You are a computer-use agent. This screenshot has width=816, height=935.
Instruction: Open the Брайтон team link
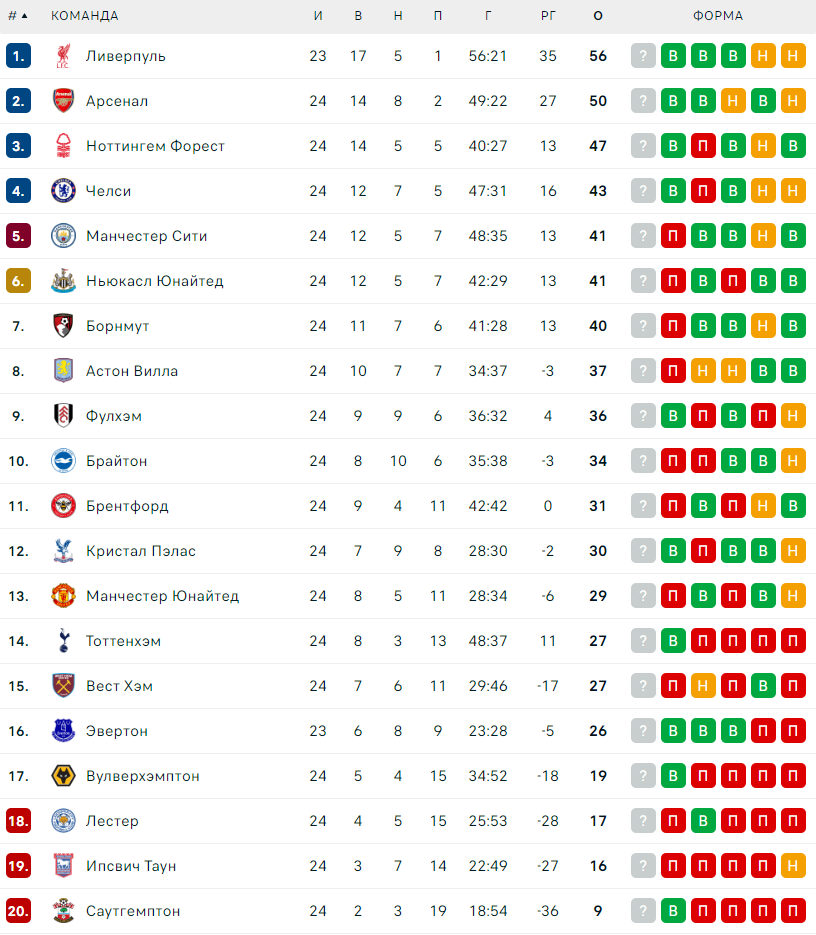point(116,461)
